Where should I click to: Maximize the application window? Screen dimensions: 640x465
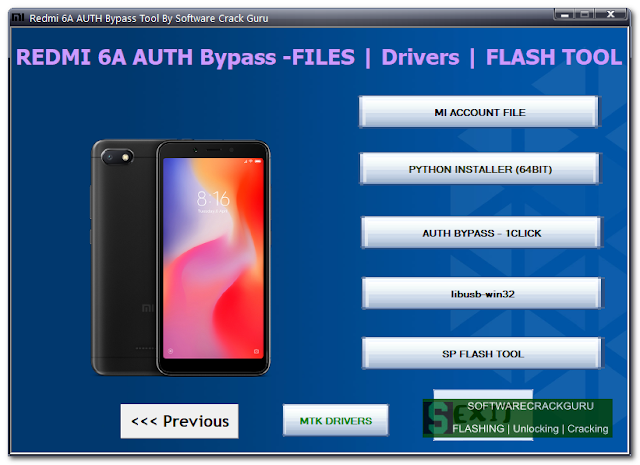pyautogui.click(x=585, y=15)
